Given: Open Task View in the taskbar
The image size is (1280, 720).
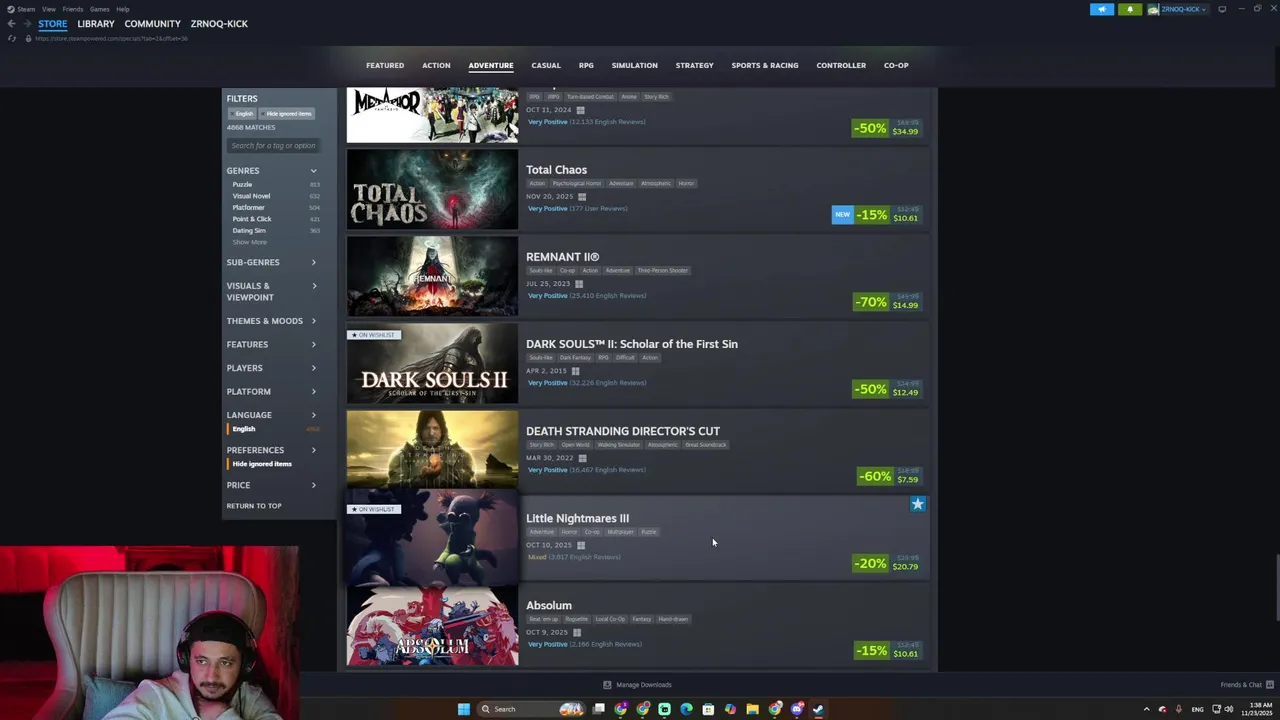Looking at the screenshot, I should 598,709.
